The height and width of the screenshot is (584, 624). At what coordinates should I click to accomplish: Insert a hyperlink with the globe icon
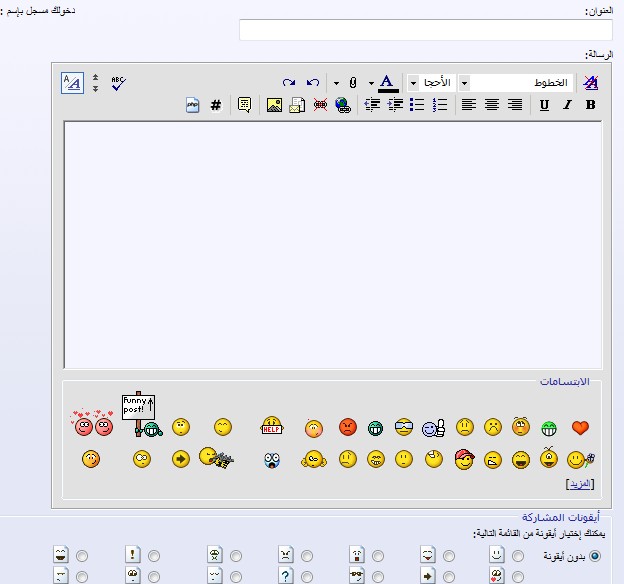tap(343, 105)
